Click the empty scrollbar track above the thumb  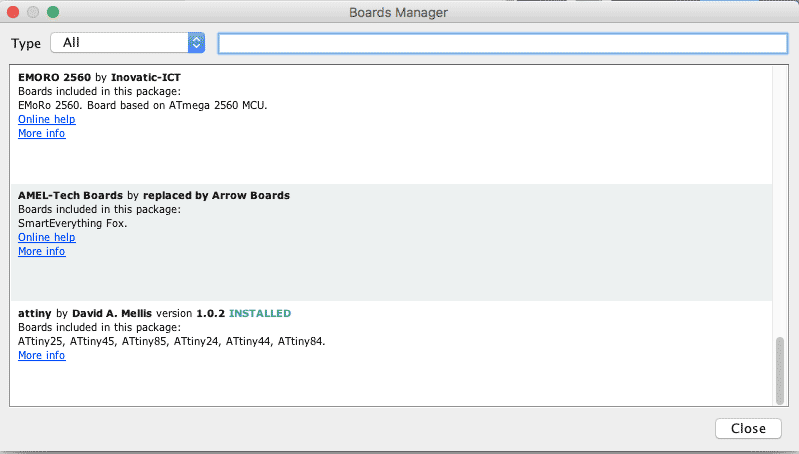click(x=780, y=200)
